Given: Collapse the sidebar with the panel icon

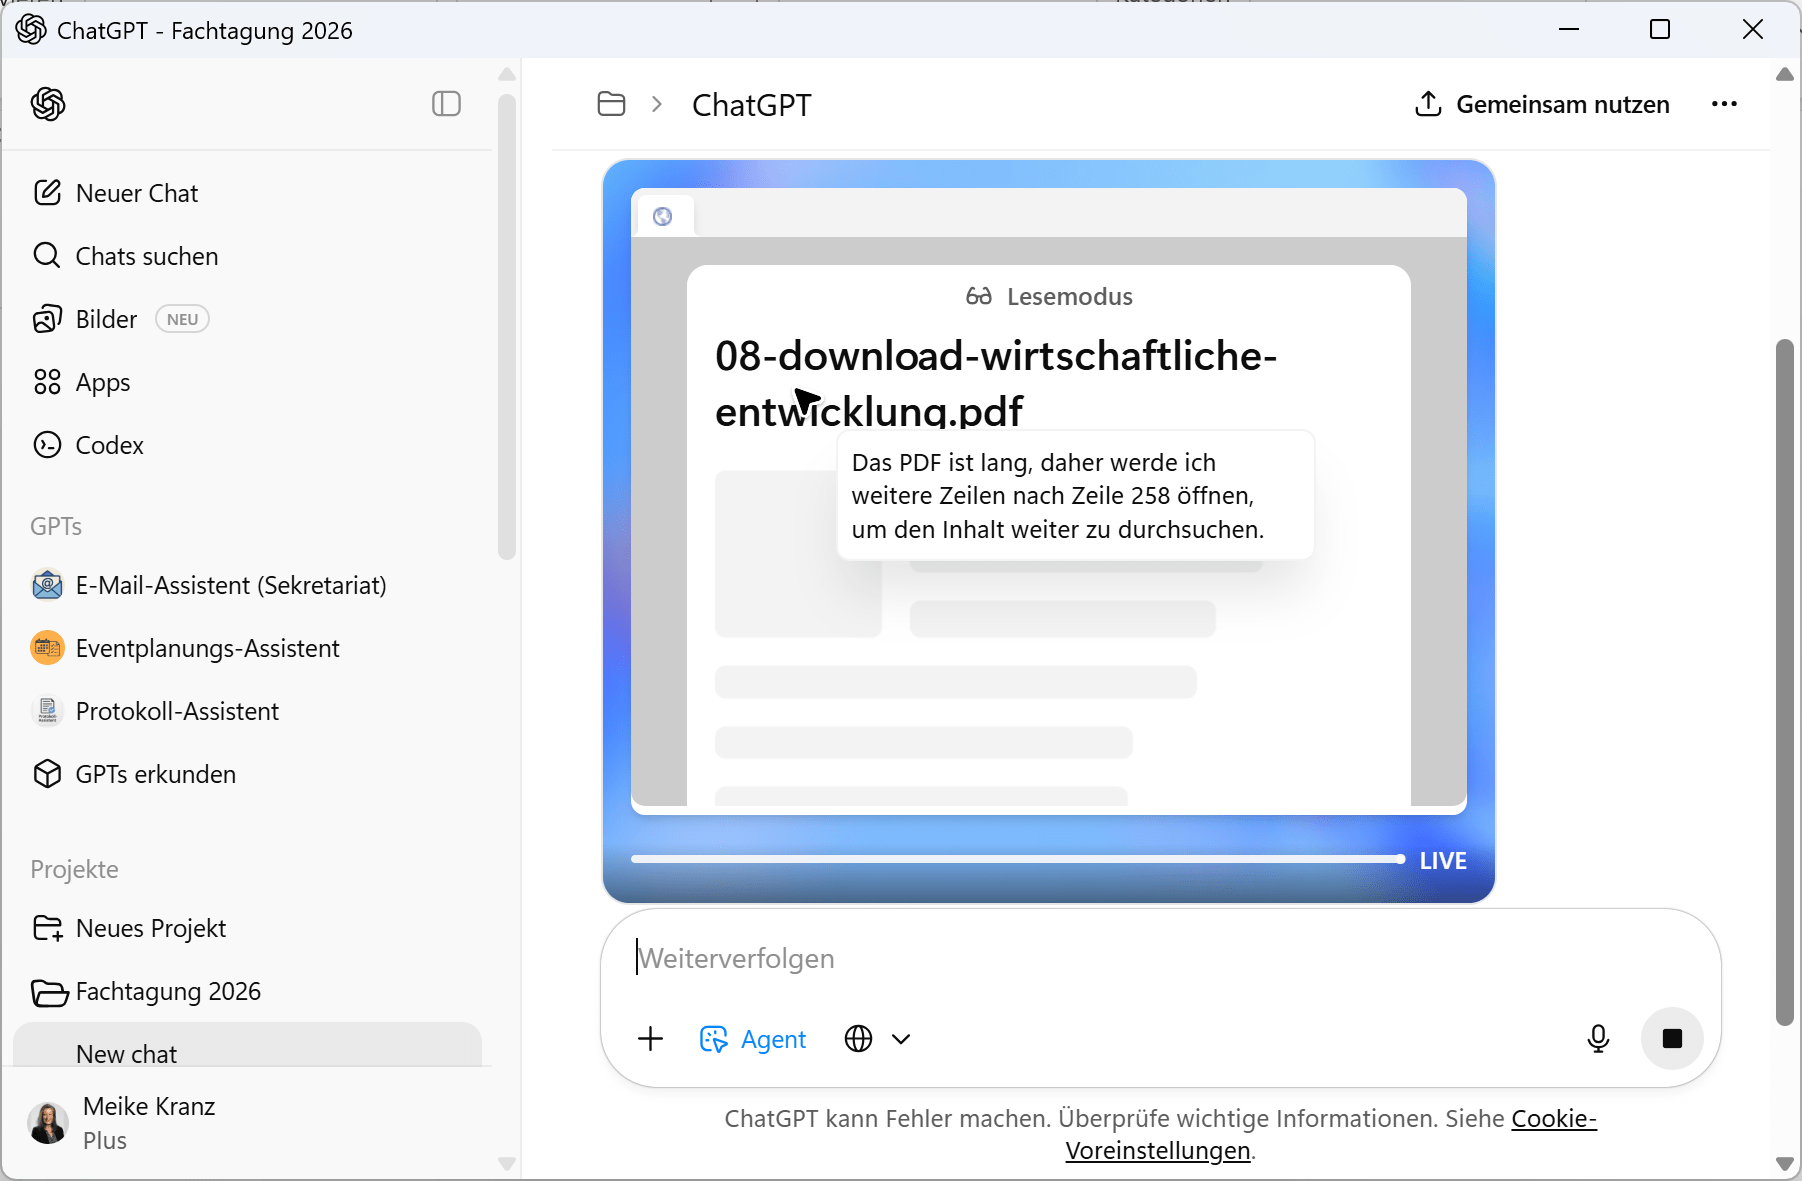Looking at the screenshot, I should pos(446,104).
